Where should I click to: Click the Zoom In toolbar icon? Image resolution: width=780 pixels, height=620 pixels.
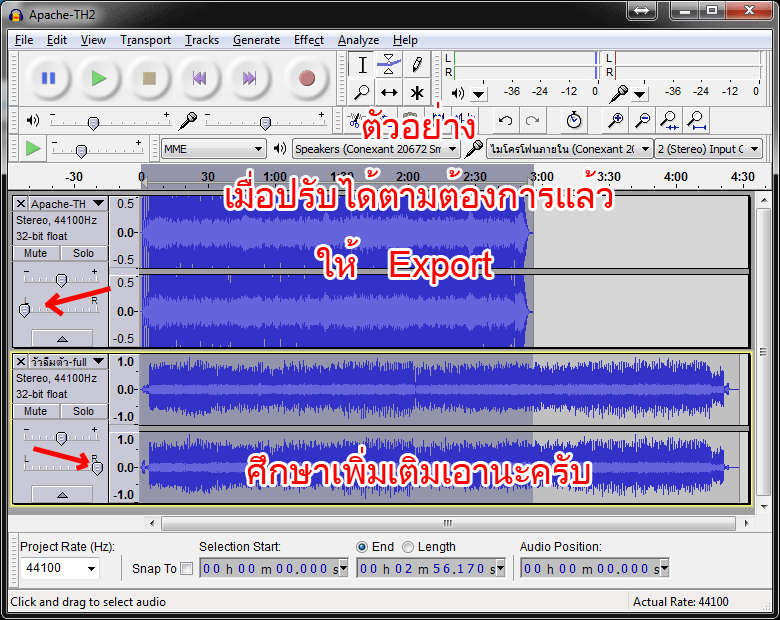(x=616, y=120)
